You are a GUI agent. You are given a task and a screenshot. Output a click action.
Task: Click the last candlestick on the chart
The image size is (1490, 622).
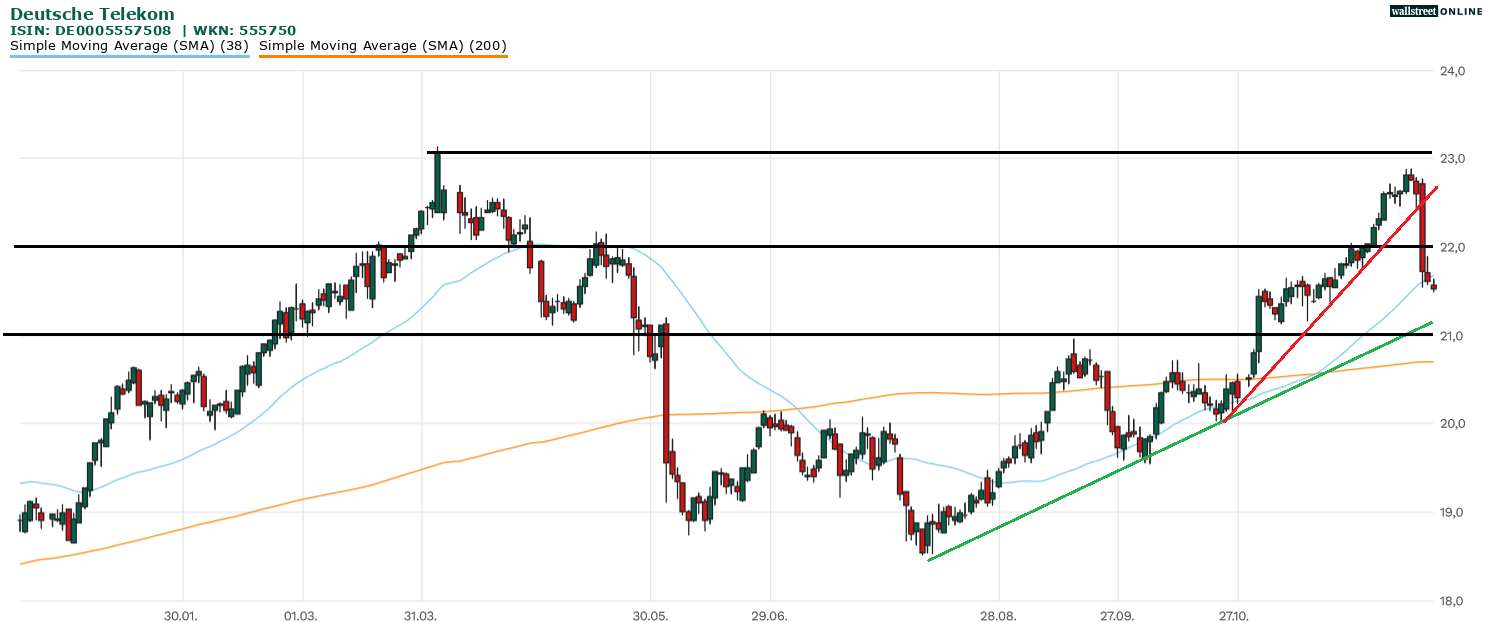pos(1434,287)
